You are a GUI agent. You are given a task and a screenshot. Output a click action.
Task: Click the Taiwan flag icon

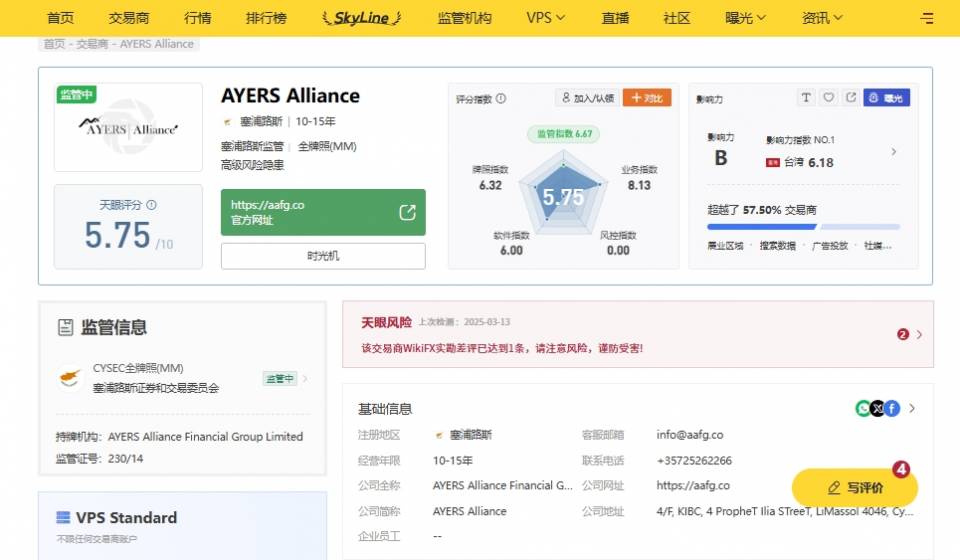coord(773,162)
